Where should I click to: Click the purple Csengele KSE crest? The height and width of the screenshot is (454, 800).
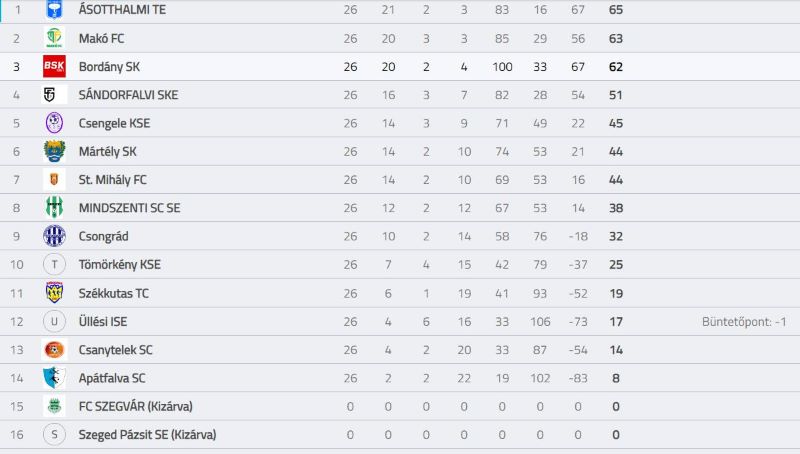point(54,123)
